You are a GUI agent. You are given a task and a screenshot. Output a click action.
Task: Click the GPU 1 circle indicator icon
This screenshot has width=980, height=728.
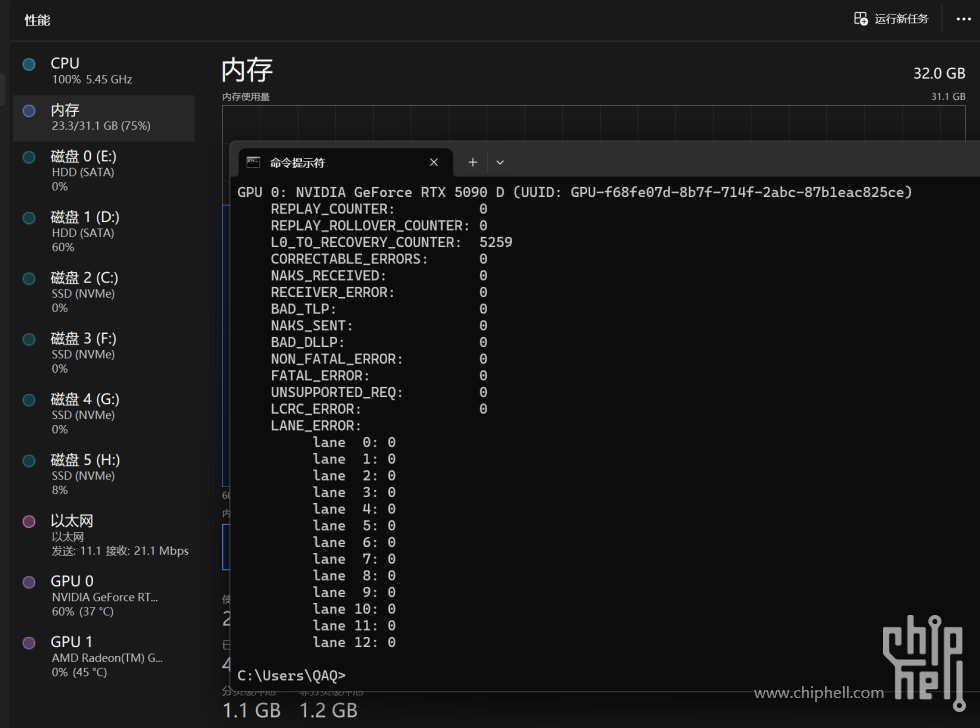coord(29,642)
